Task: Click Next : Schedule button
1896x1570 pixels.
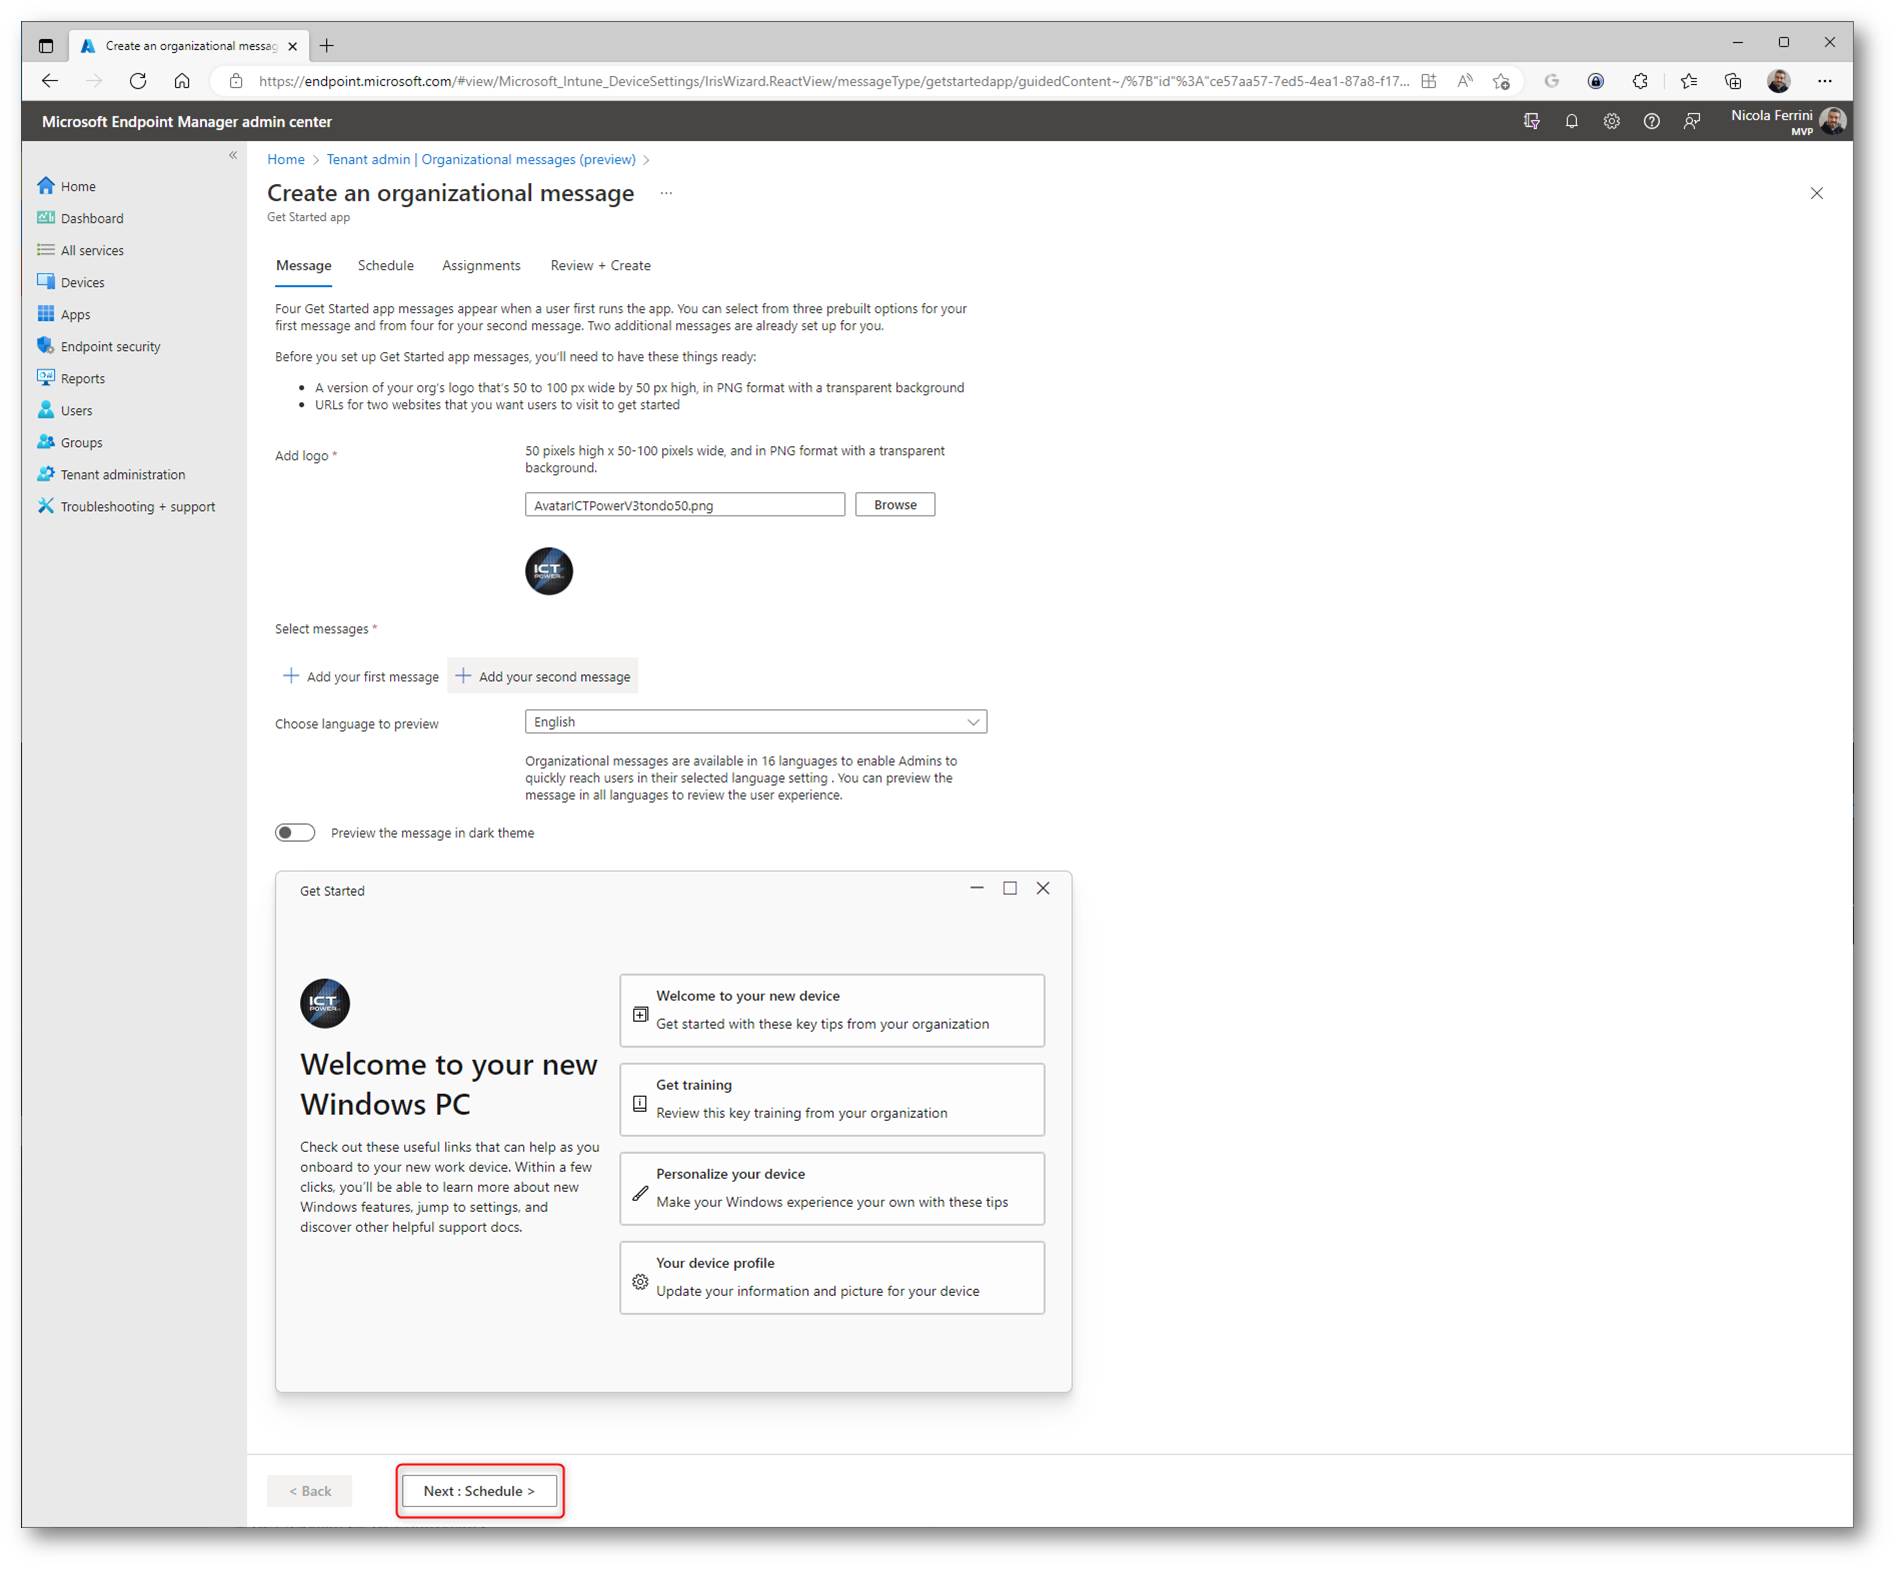Action: point(479,1490)
